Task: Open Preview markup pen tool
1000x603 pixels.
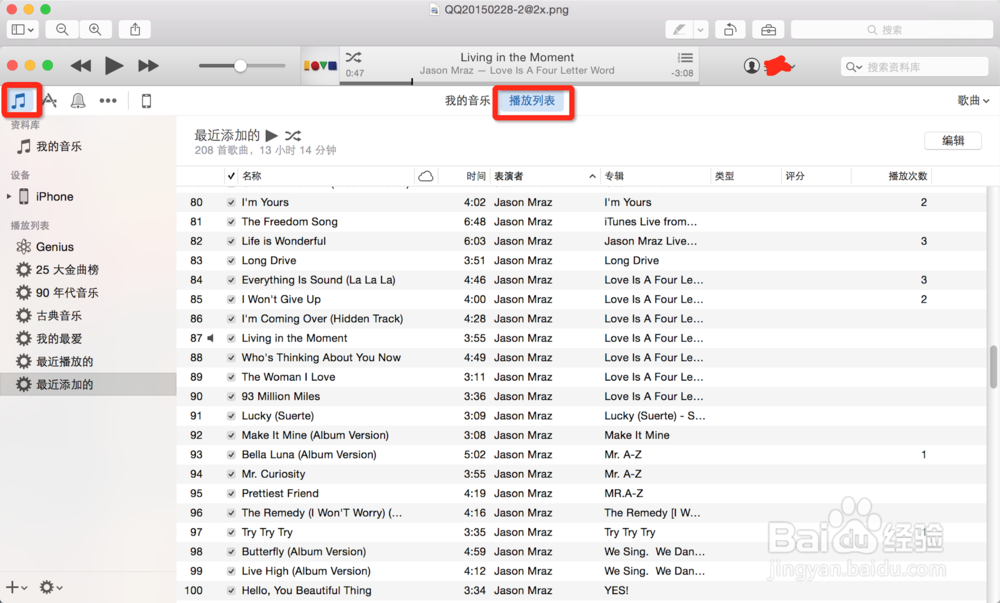Action: point(679,29)
